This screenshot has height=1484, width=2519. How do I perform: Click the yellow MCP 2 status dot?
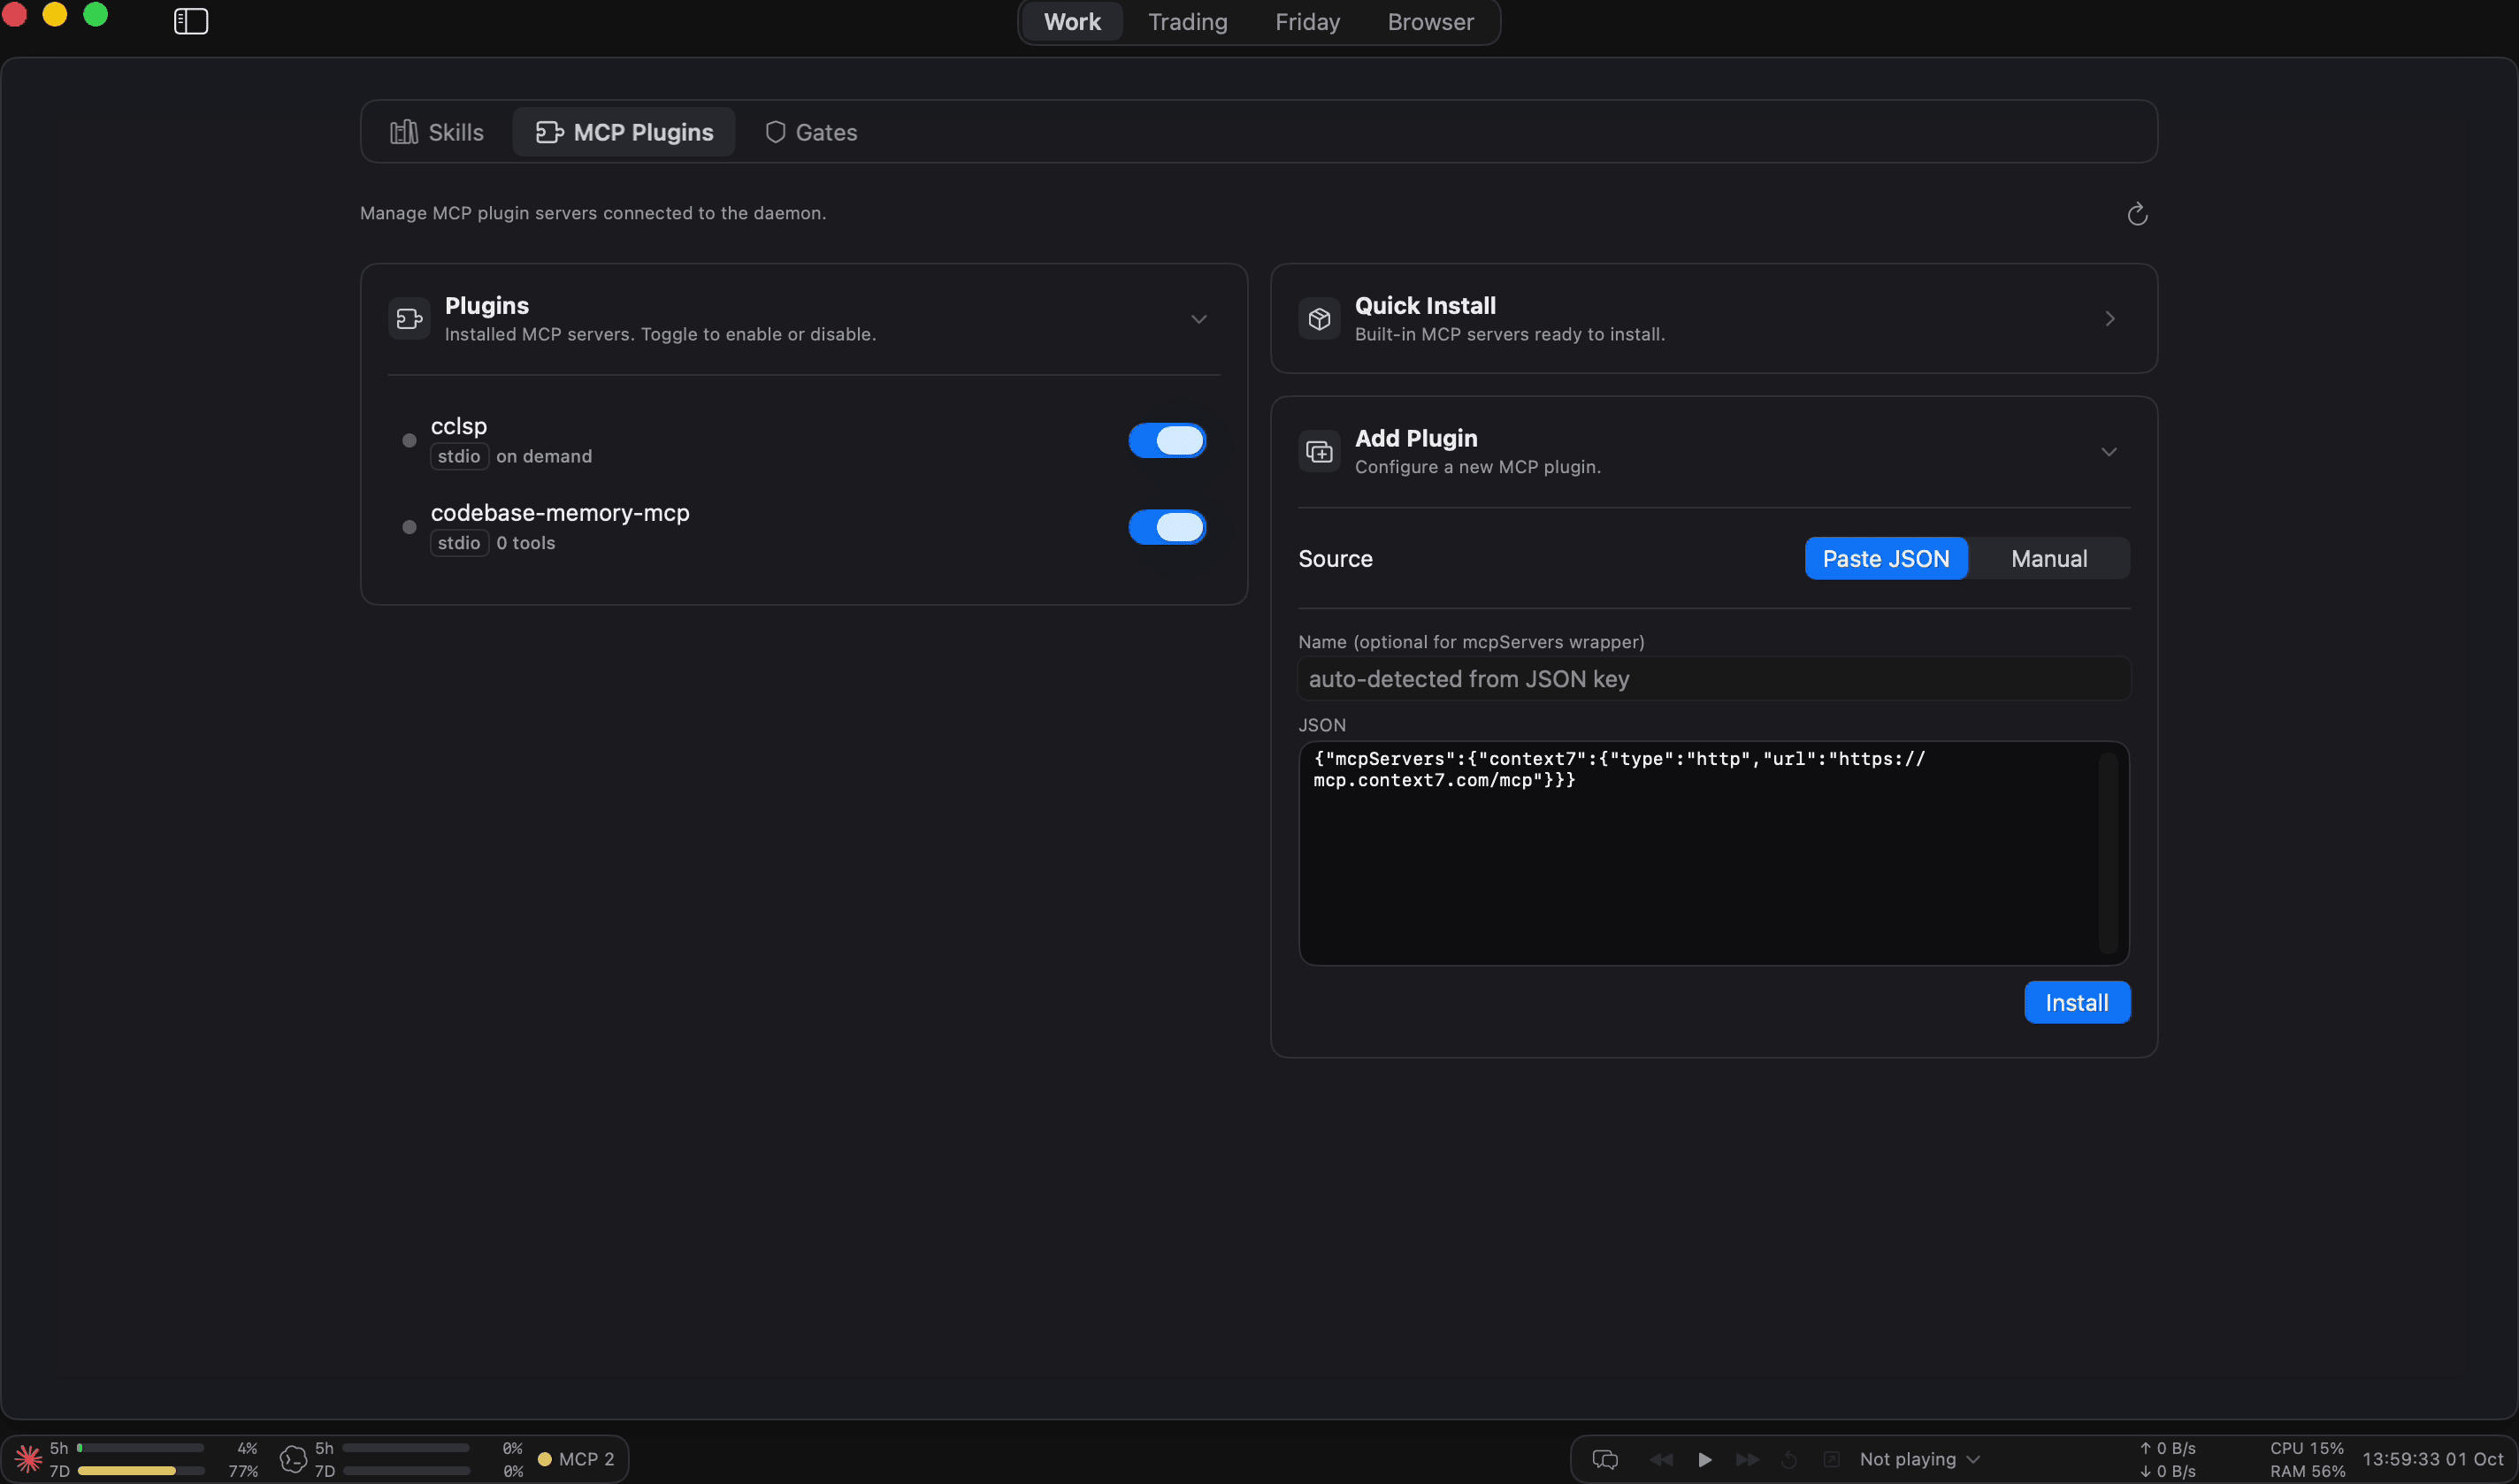point(545,1459)
